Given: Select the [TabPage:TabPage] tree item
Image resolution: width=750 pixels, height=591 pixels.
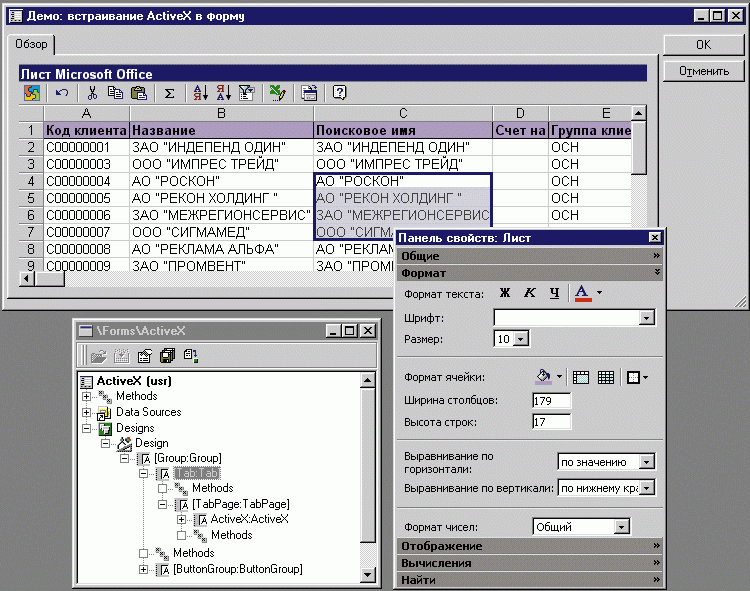Looking at the screenshot, I should (241, 504).
